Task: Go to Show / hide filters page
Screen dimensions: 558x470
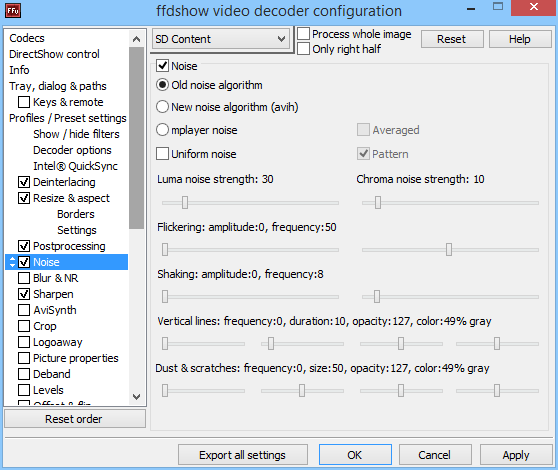Action: pos(76,134)
